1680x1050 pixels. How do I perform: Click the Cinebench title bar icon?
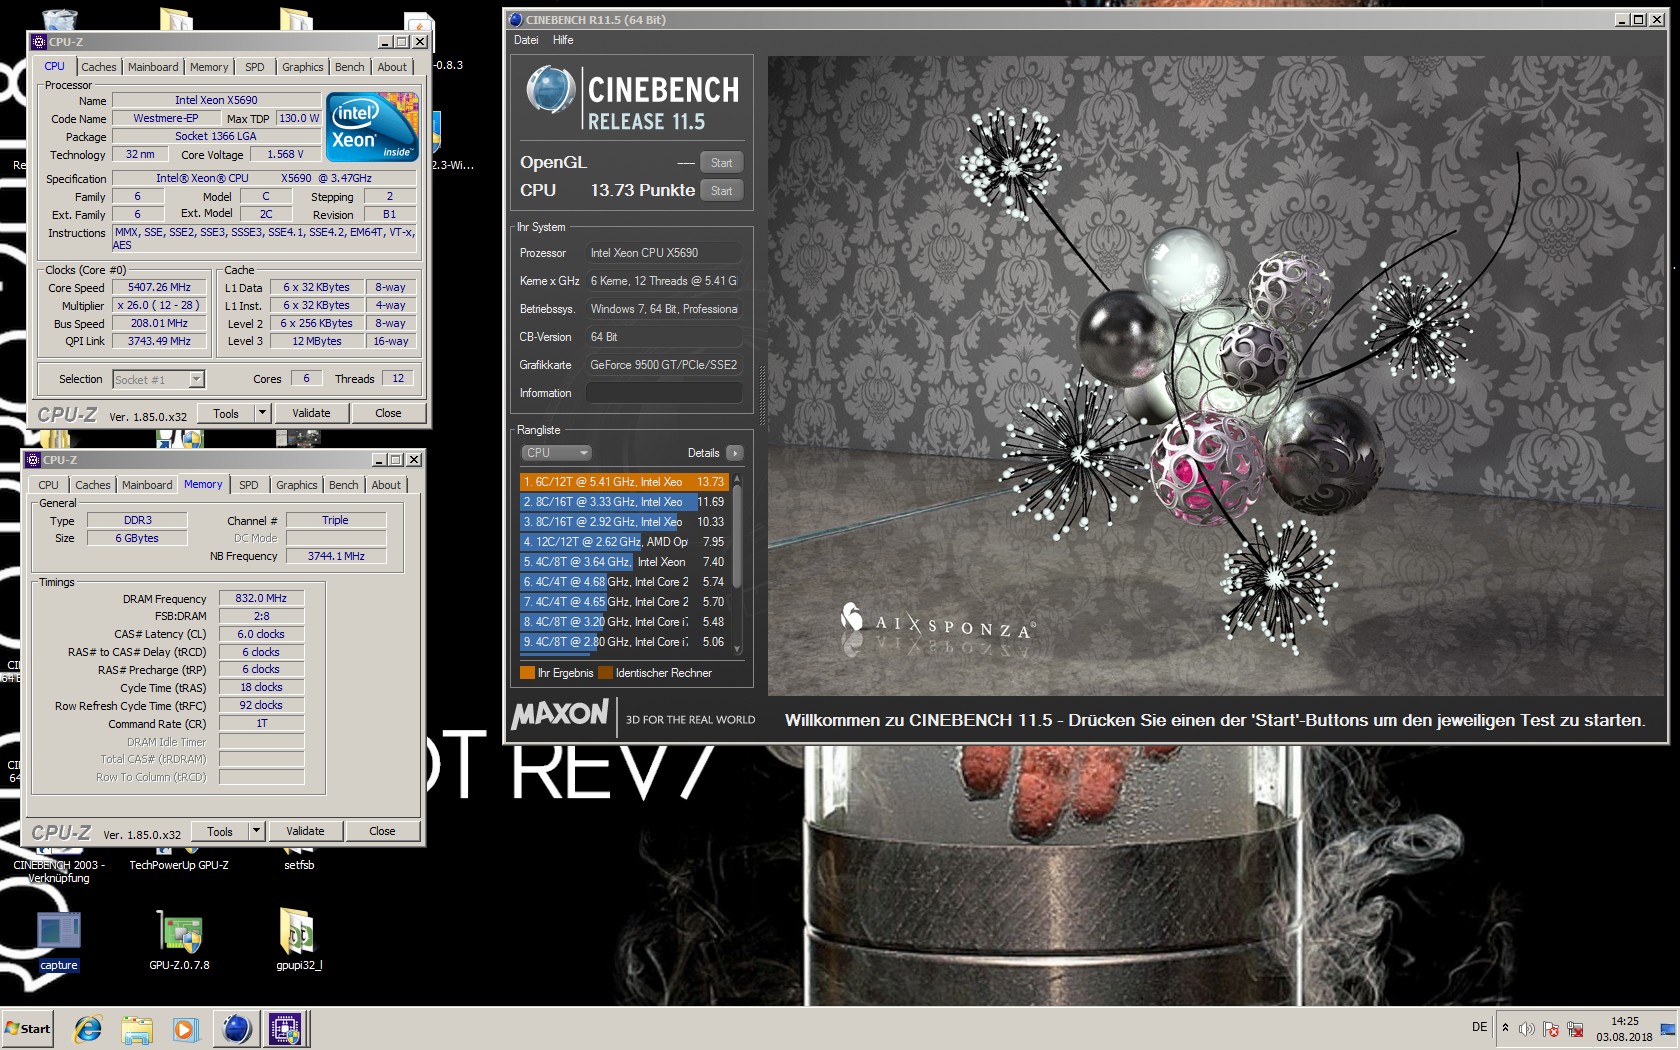click(516, 19)
